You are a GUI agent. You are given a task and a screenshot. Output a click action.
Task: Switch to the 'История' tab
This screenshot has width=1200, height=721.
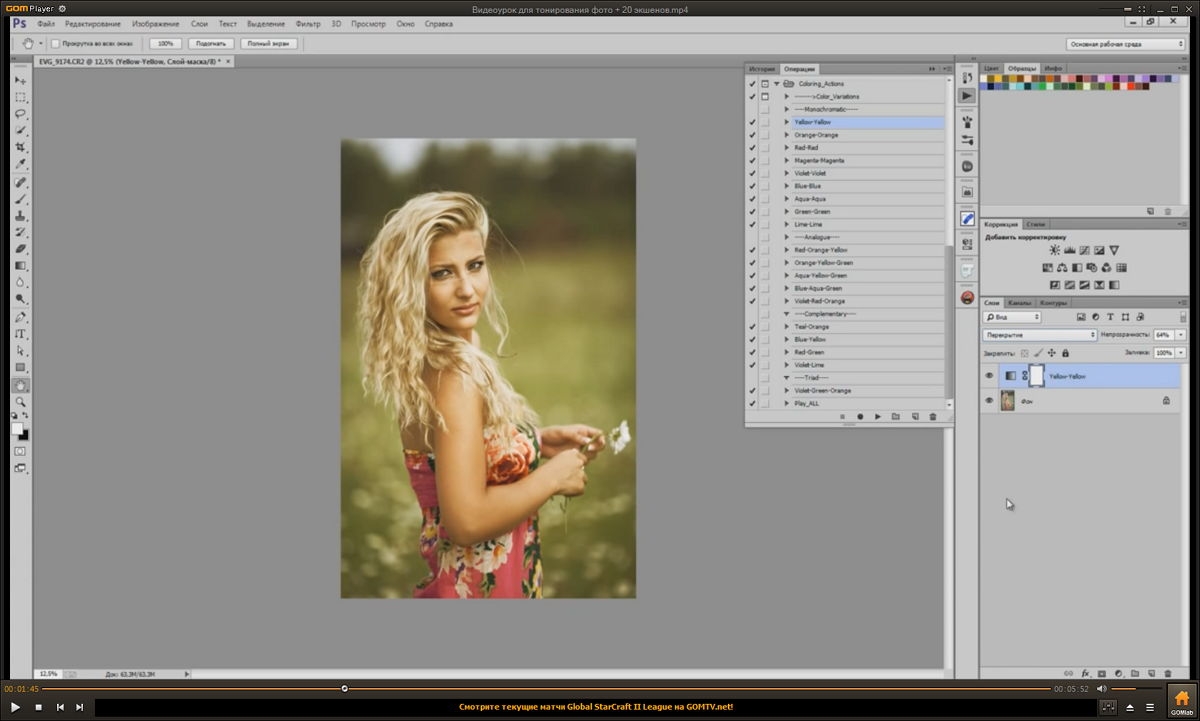click(x=762, y=69)
